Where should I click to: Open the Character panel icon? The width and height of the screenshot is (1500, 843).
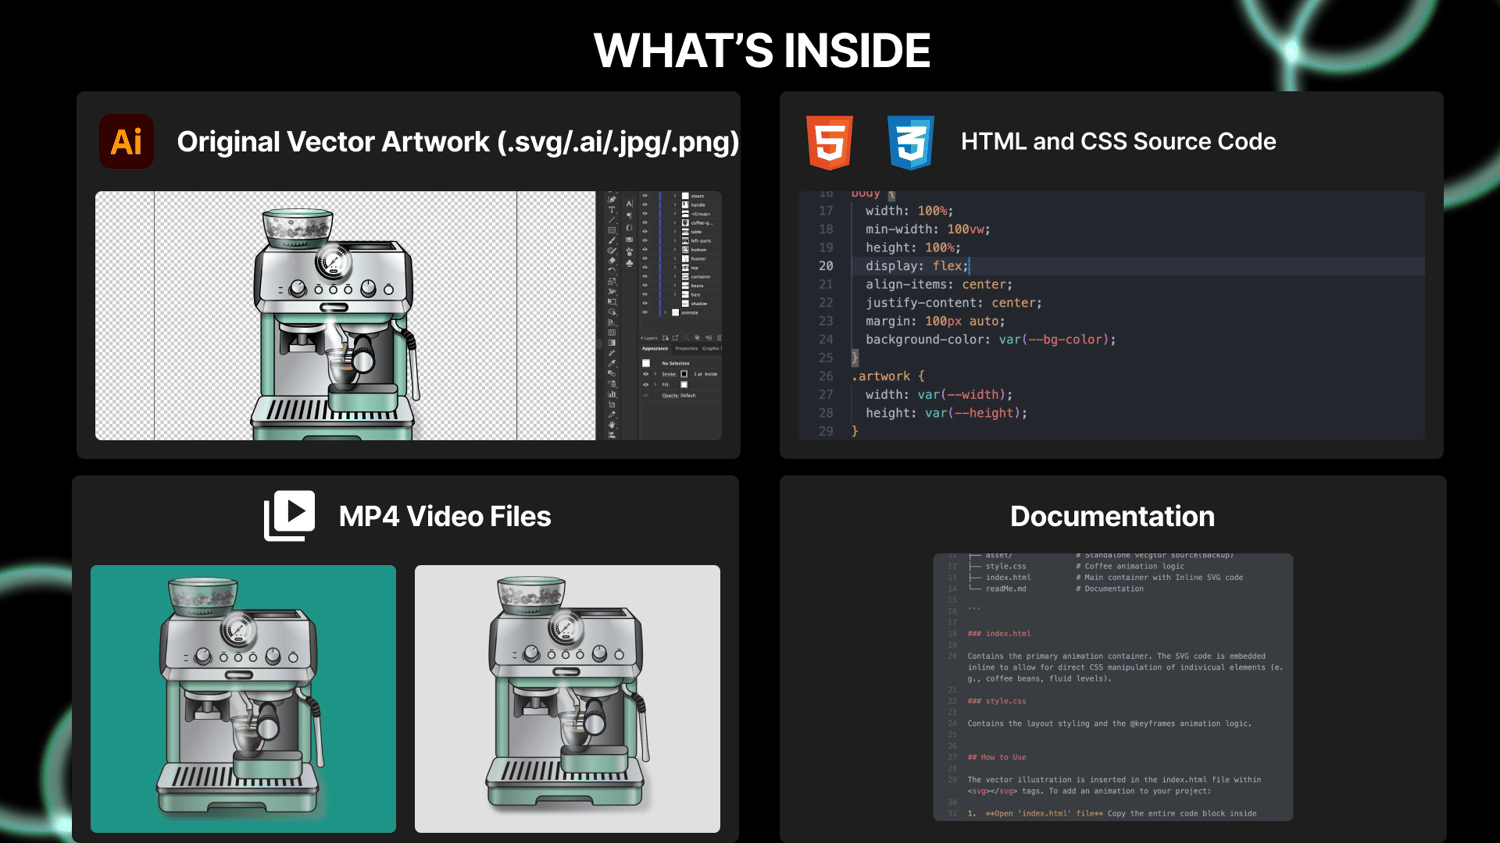[x=629, y=204]
